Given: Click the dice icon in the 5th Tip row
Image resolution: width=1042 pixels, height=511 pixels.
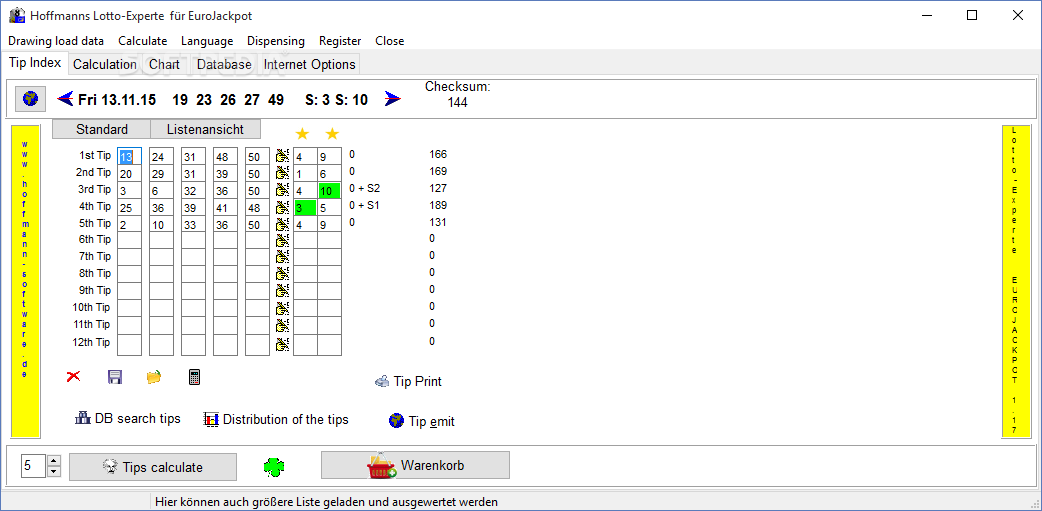Looking at the screenshot, I should tap(282, 224).
